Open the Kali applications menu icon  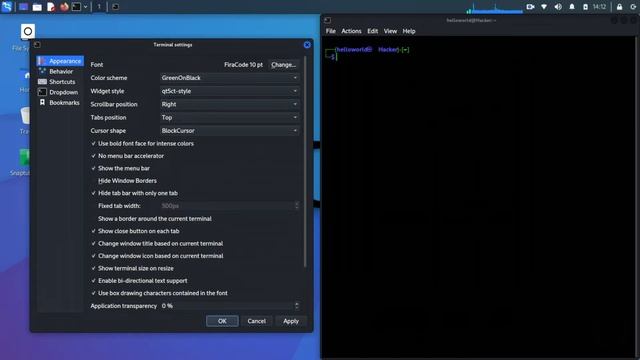point(7,7)
